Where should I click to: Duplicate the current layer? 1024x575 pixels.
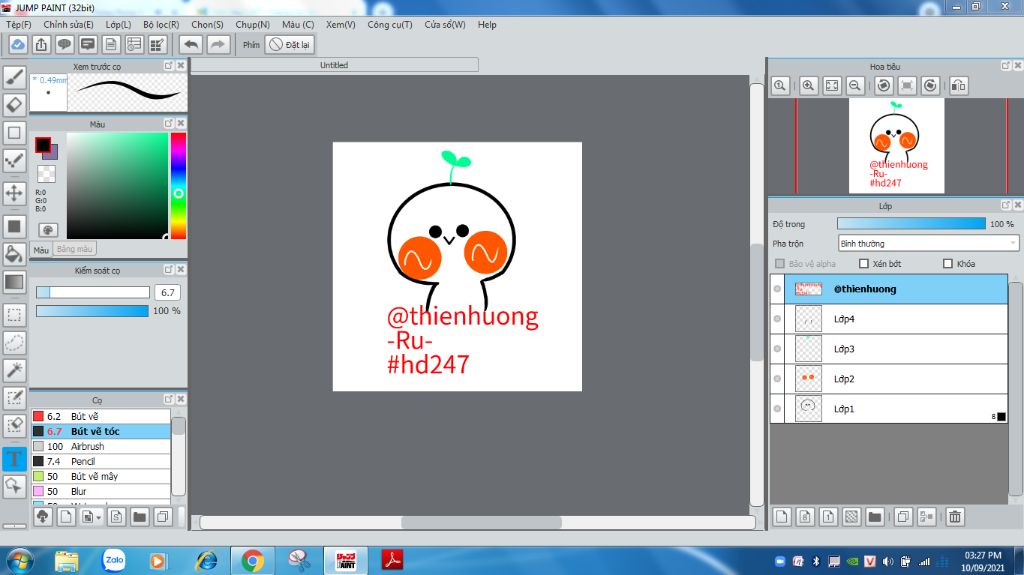pyautogui.click(x=903, y=517)
